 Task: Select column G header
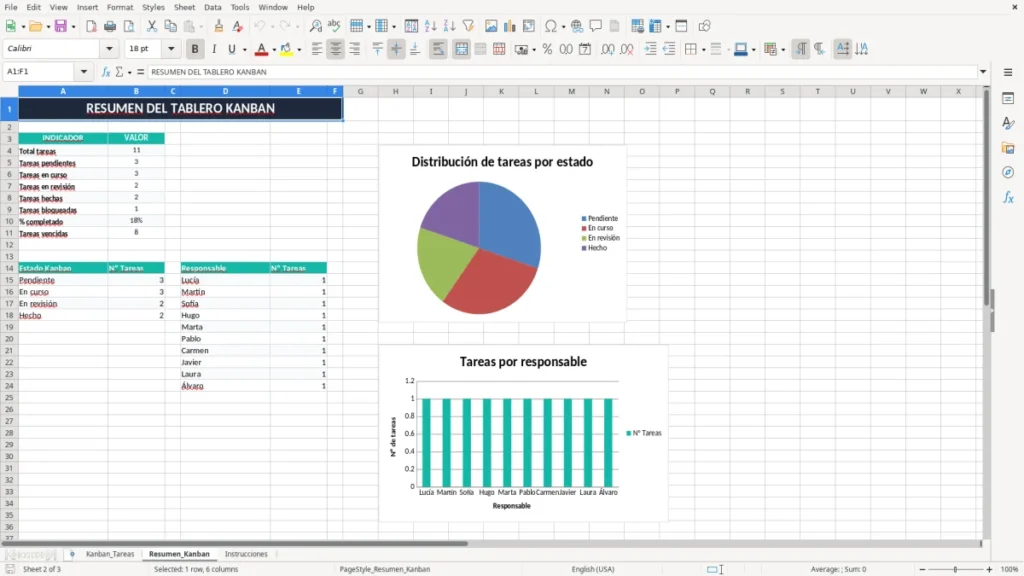360,91
